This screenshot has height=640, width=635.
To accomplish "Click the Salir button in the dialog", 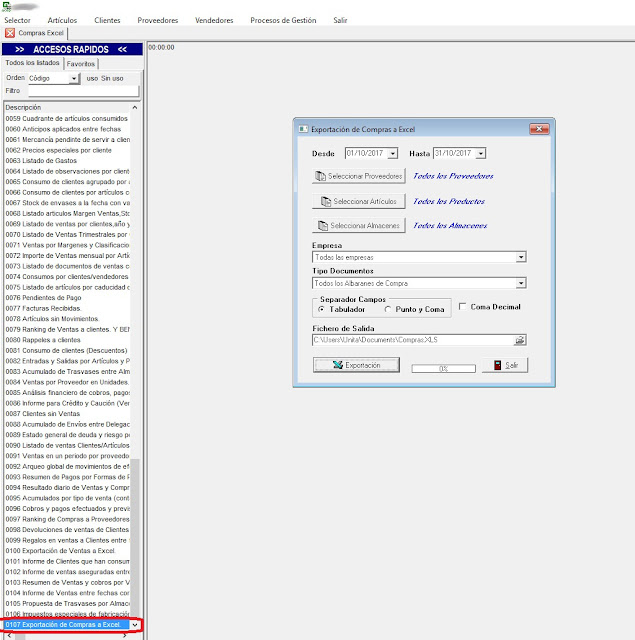I will [505, 365].
